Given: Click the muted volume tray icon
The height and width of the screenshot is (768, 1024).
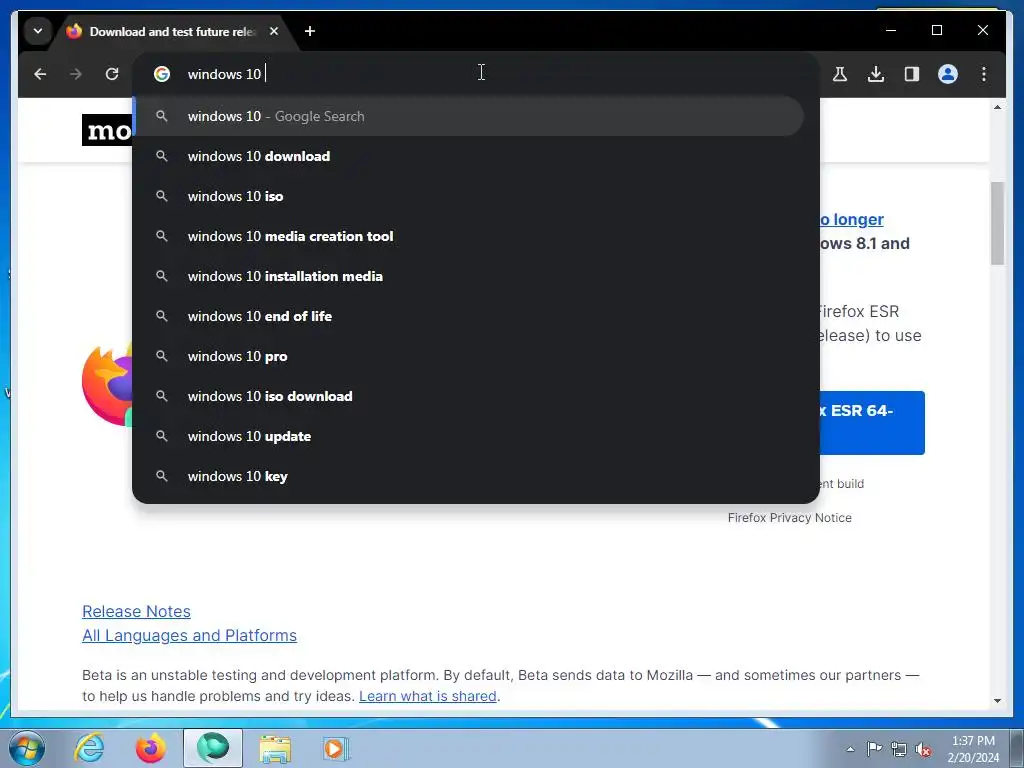Looking at the screenshot, I should point(923,749).
